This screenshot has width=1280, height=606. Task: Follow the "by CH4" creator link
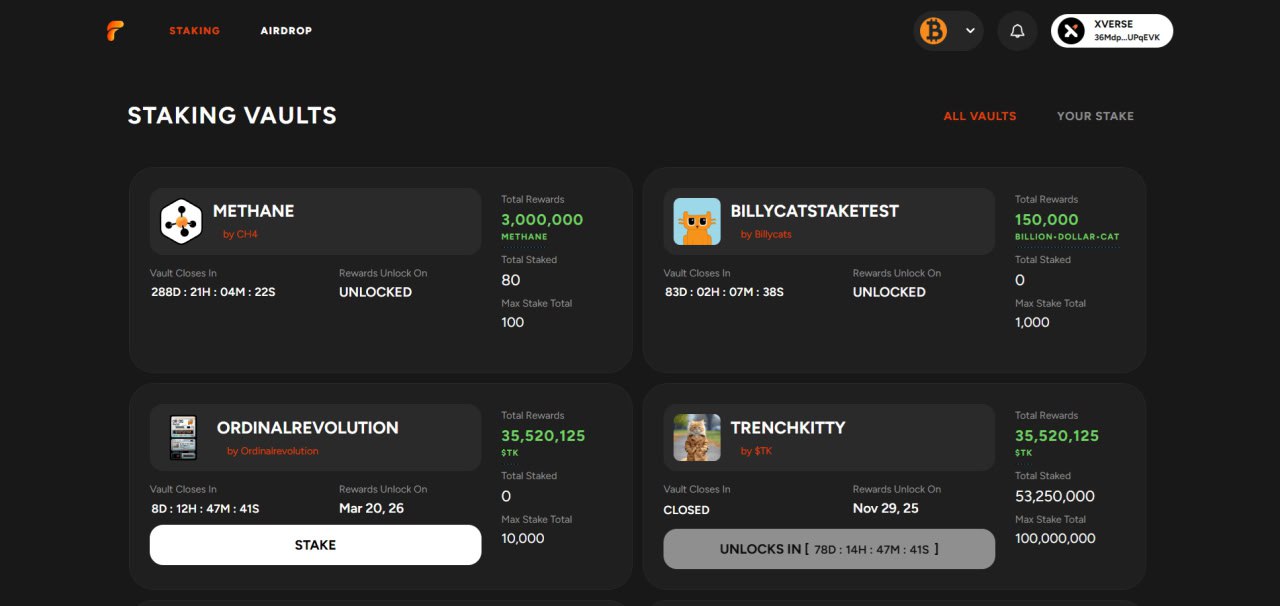[x=240, y=234]
